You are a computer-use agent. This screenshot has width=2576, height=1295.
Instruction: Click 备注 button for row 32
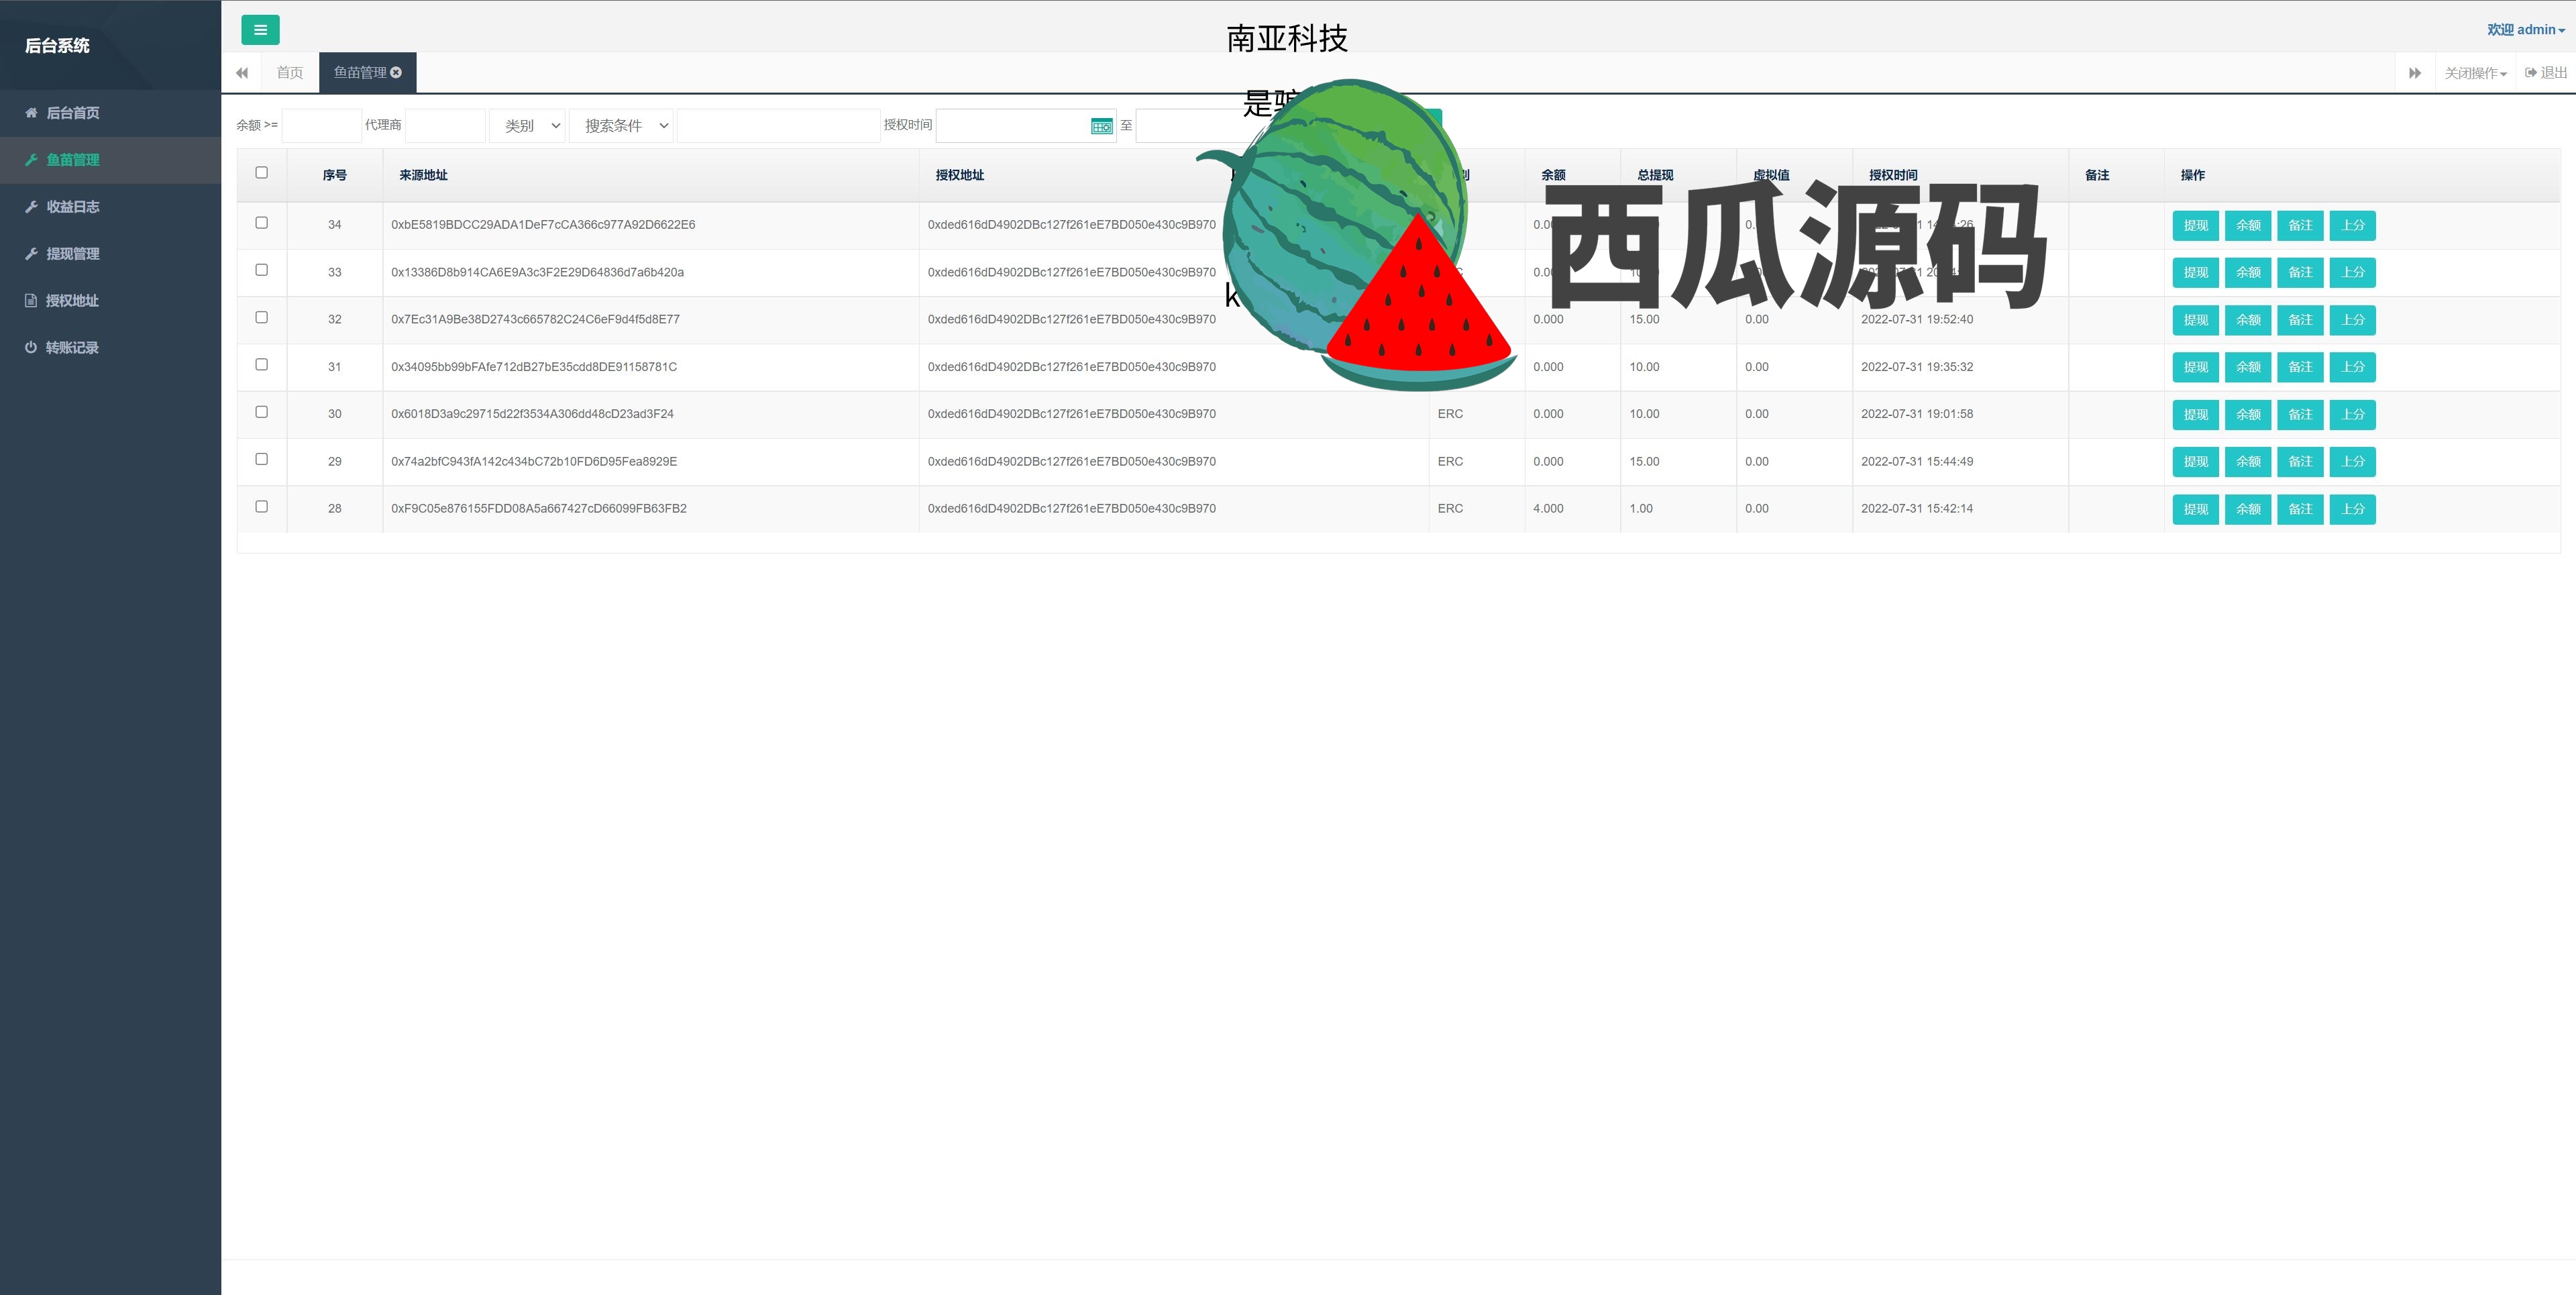[x=2300, y=320]
